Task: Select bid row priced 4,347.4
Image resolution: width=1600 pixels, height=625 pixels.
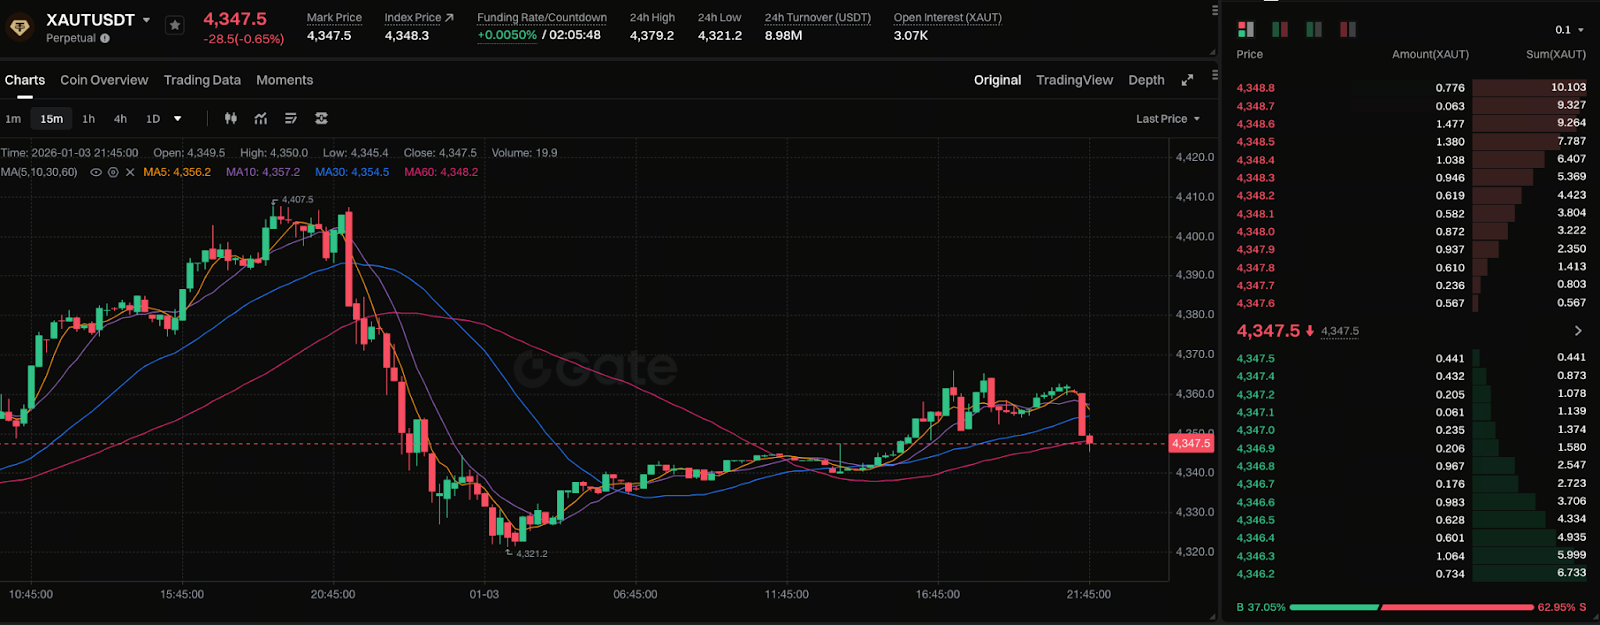Action: click(x=1411, y=376)
